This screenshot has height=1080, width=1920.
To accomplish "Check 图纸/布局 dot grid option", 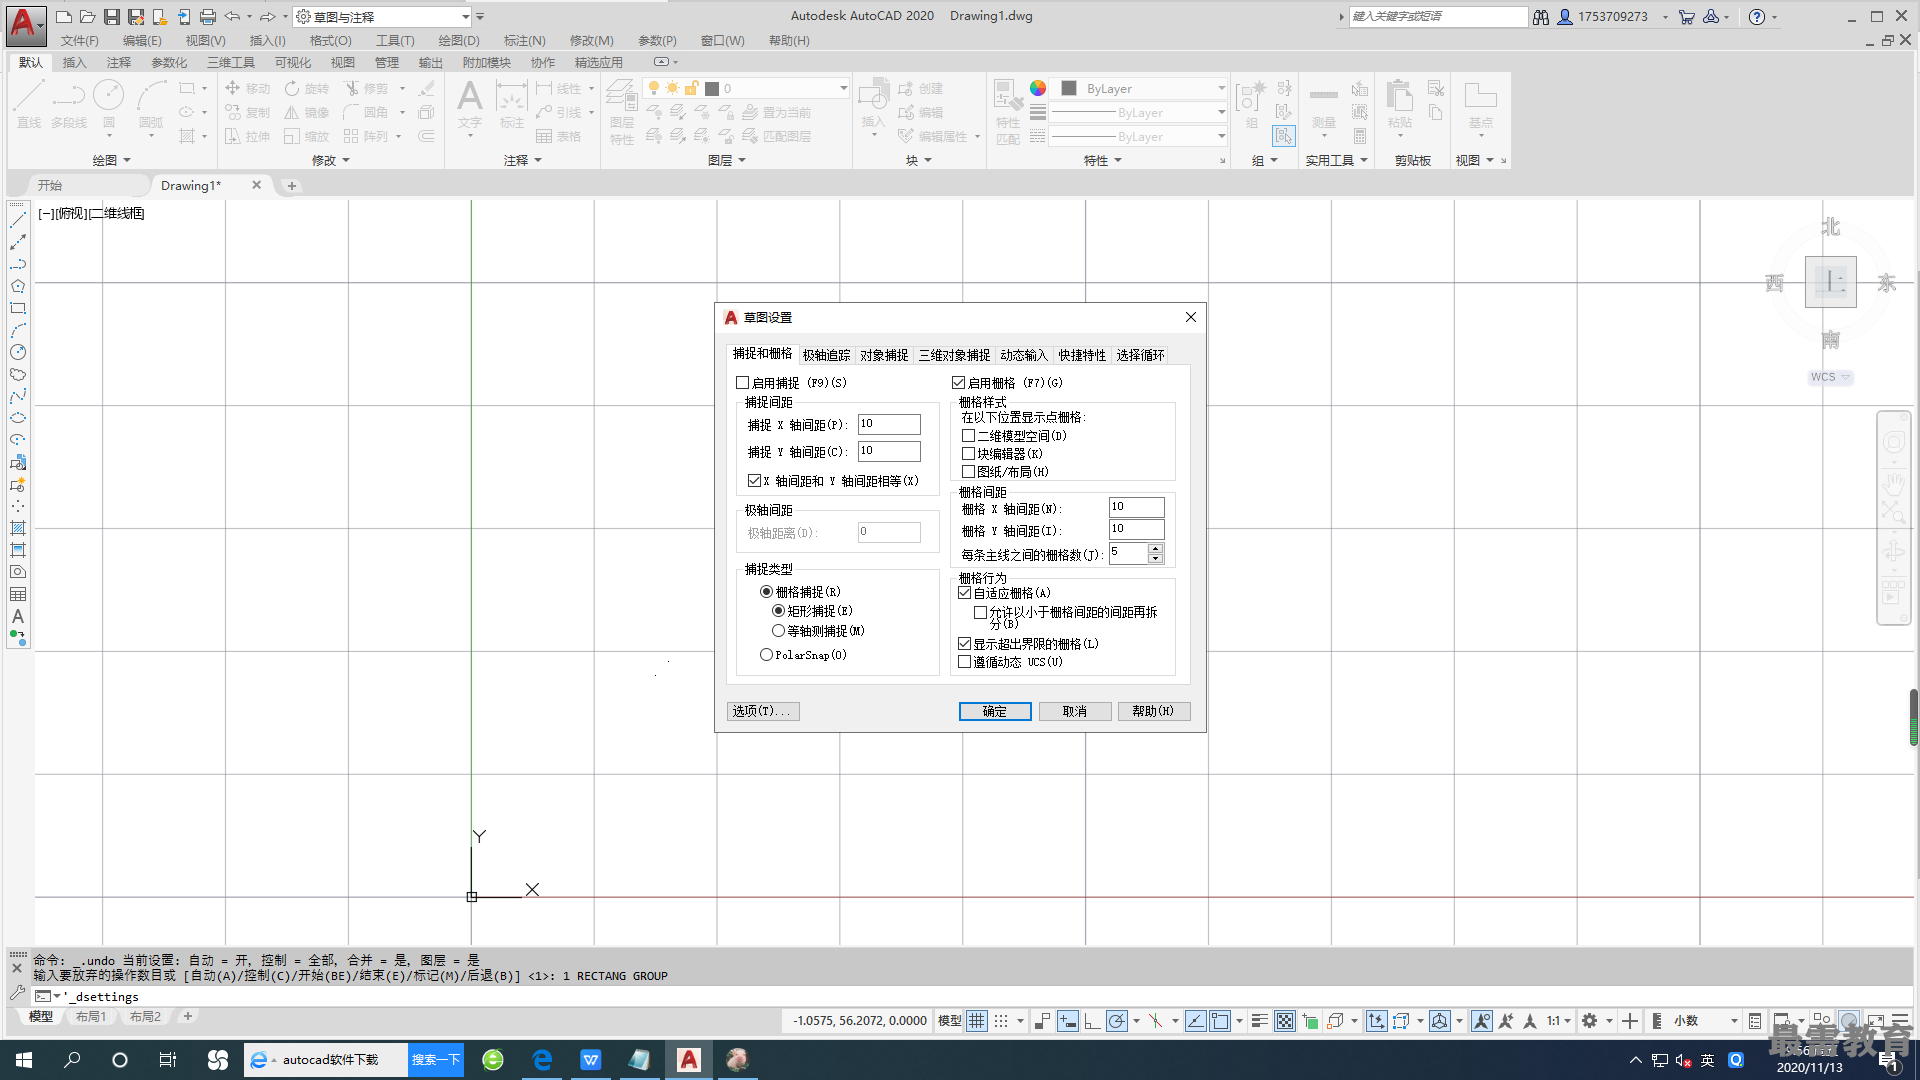I will 968,472.
